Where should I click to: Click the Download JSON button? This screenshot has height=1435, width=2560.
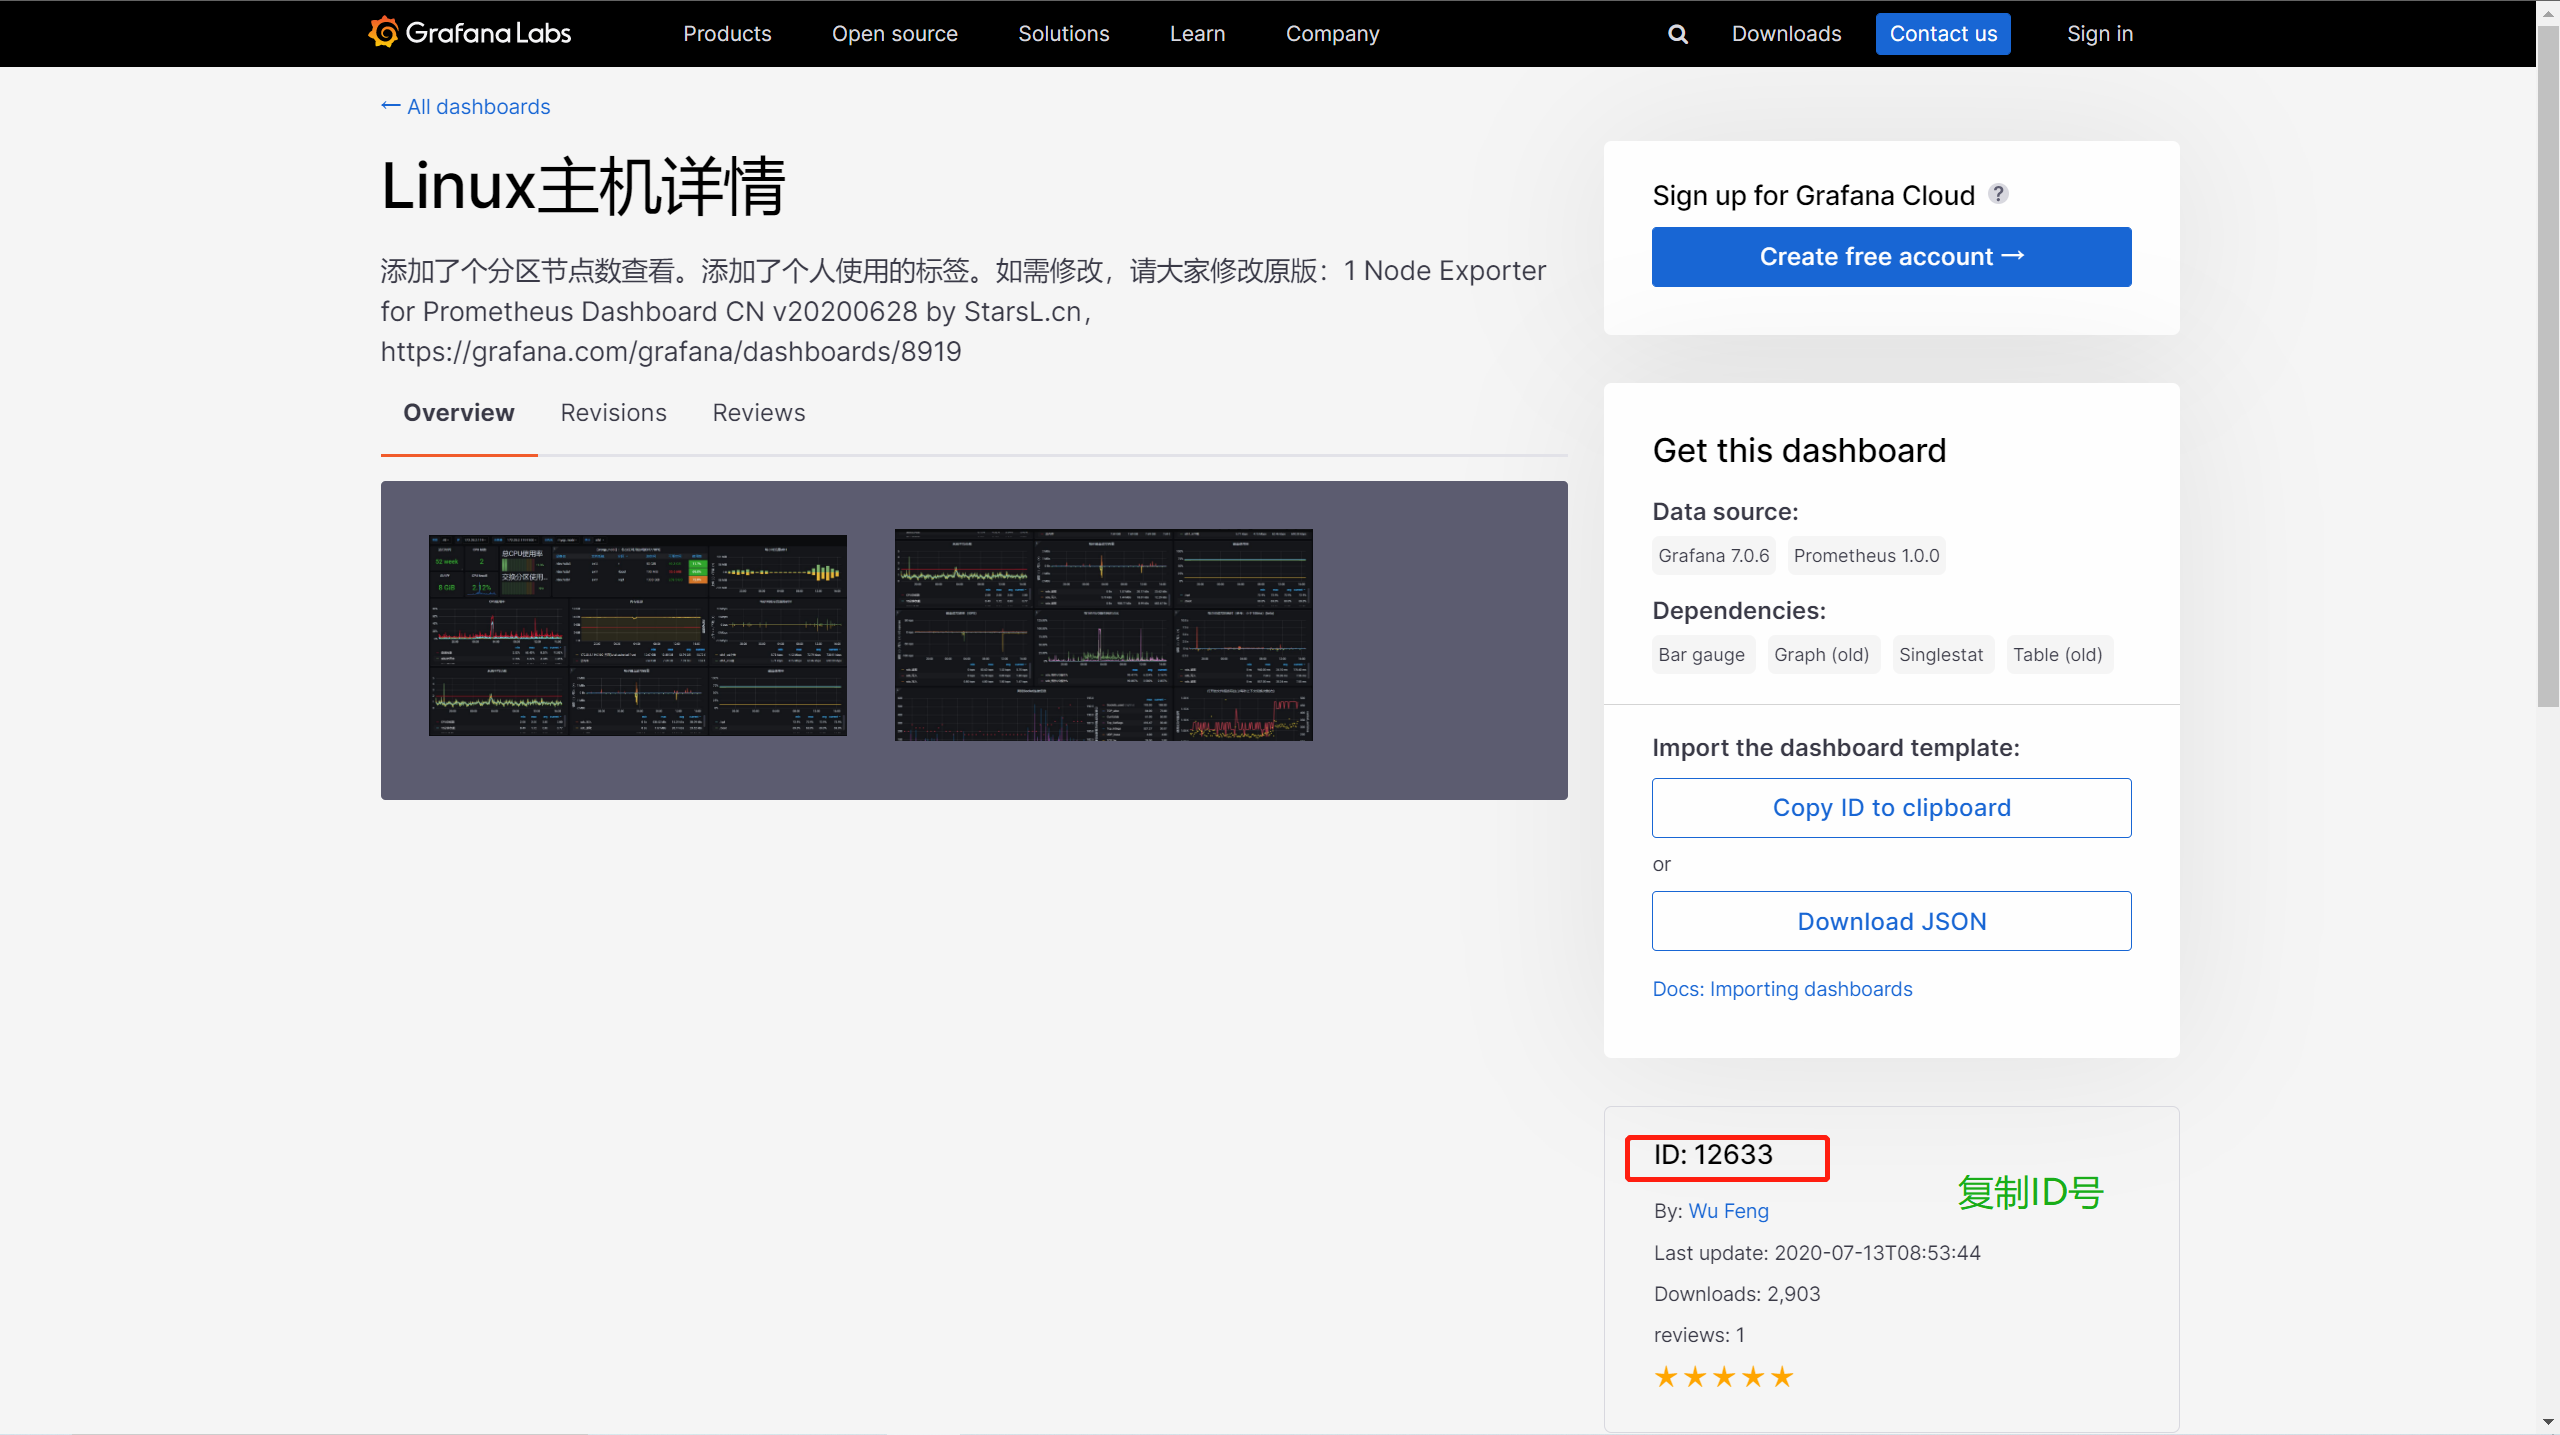click(1891, 921)
